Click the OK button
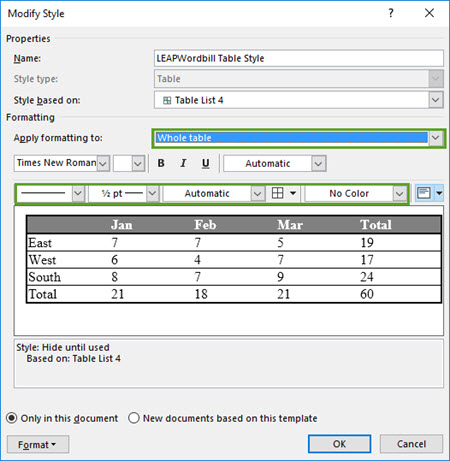Screen dimensions: 450x461 point(339,444)
